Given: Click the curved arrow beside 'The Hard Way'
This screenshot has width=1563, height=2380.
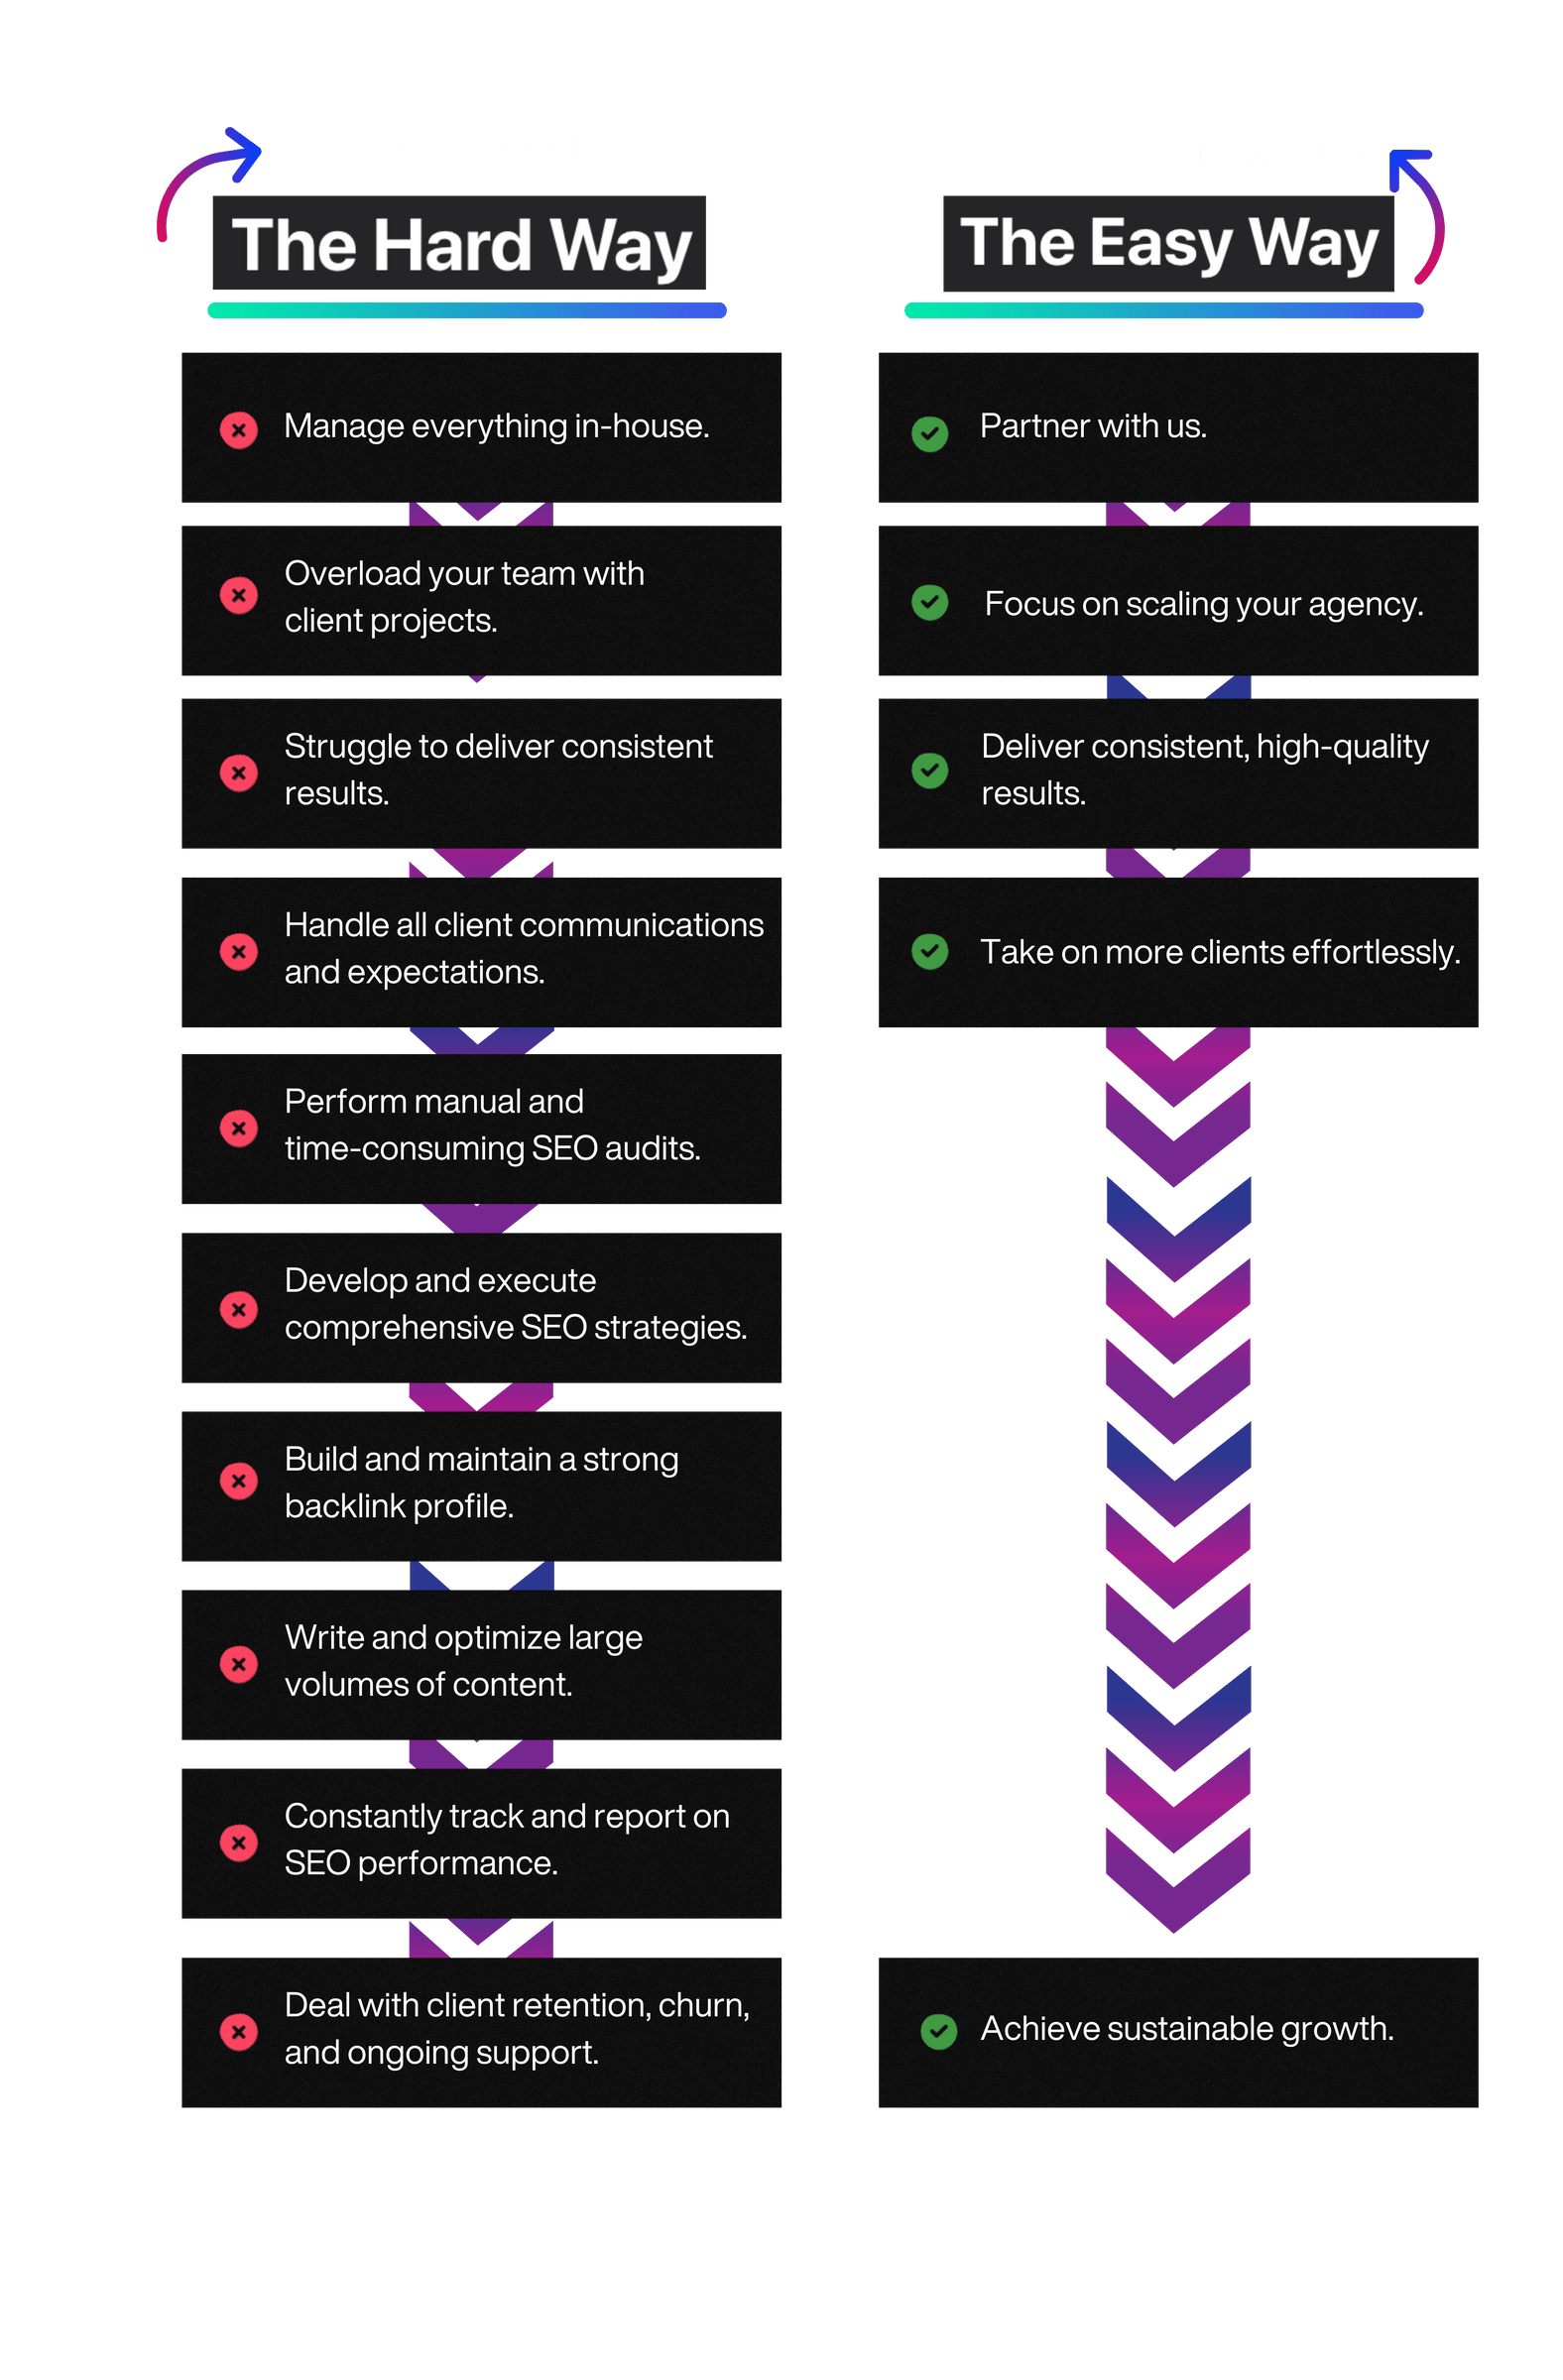Looking at the screenshot, I should click(208, 184).
